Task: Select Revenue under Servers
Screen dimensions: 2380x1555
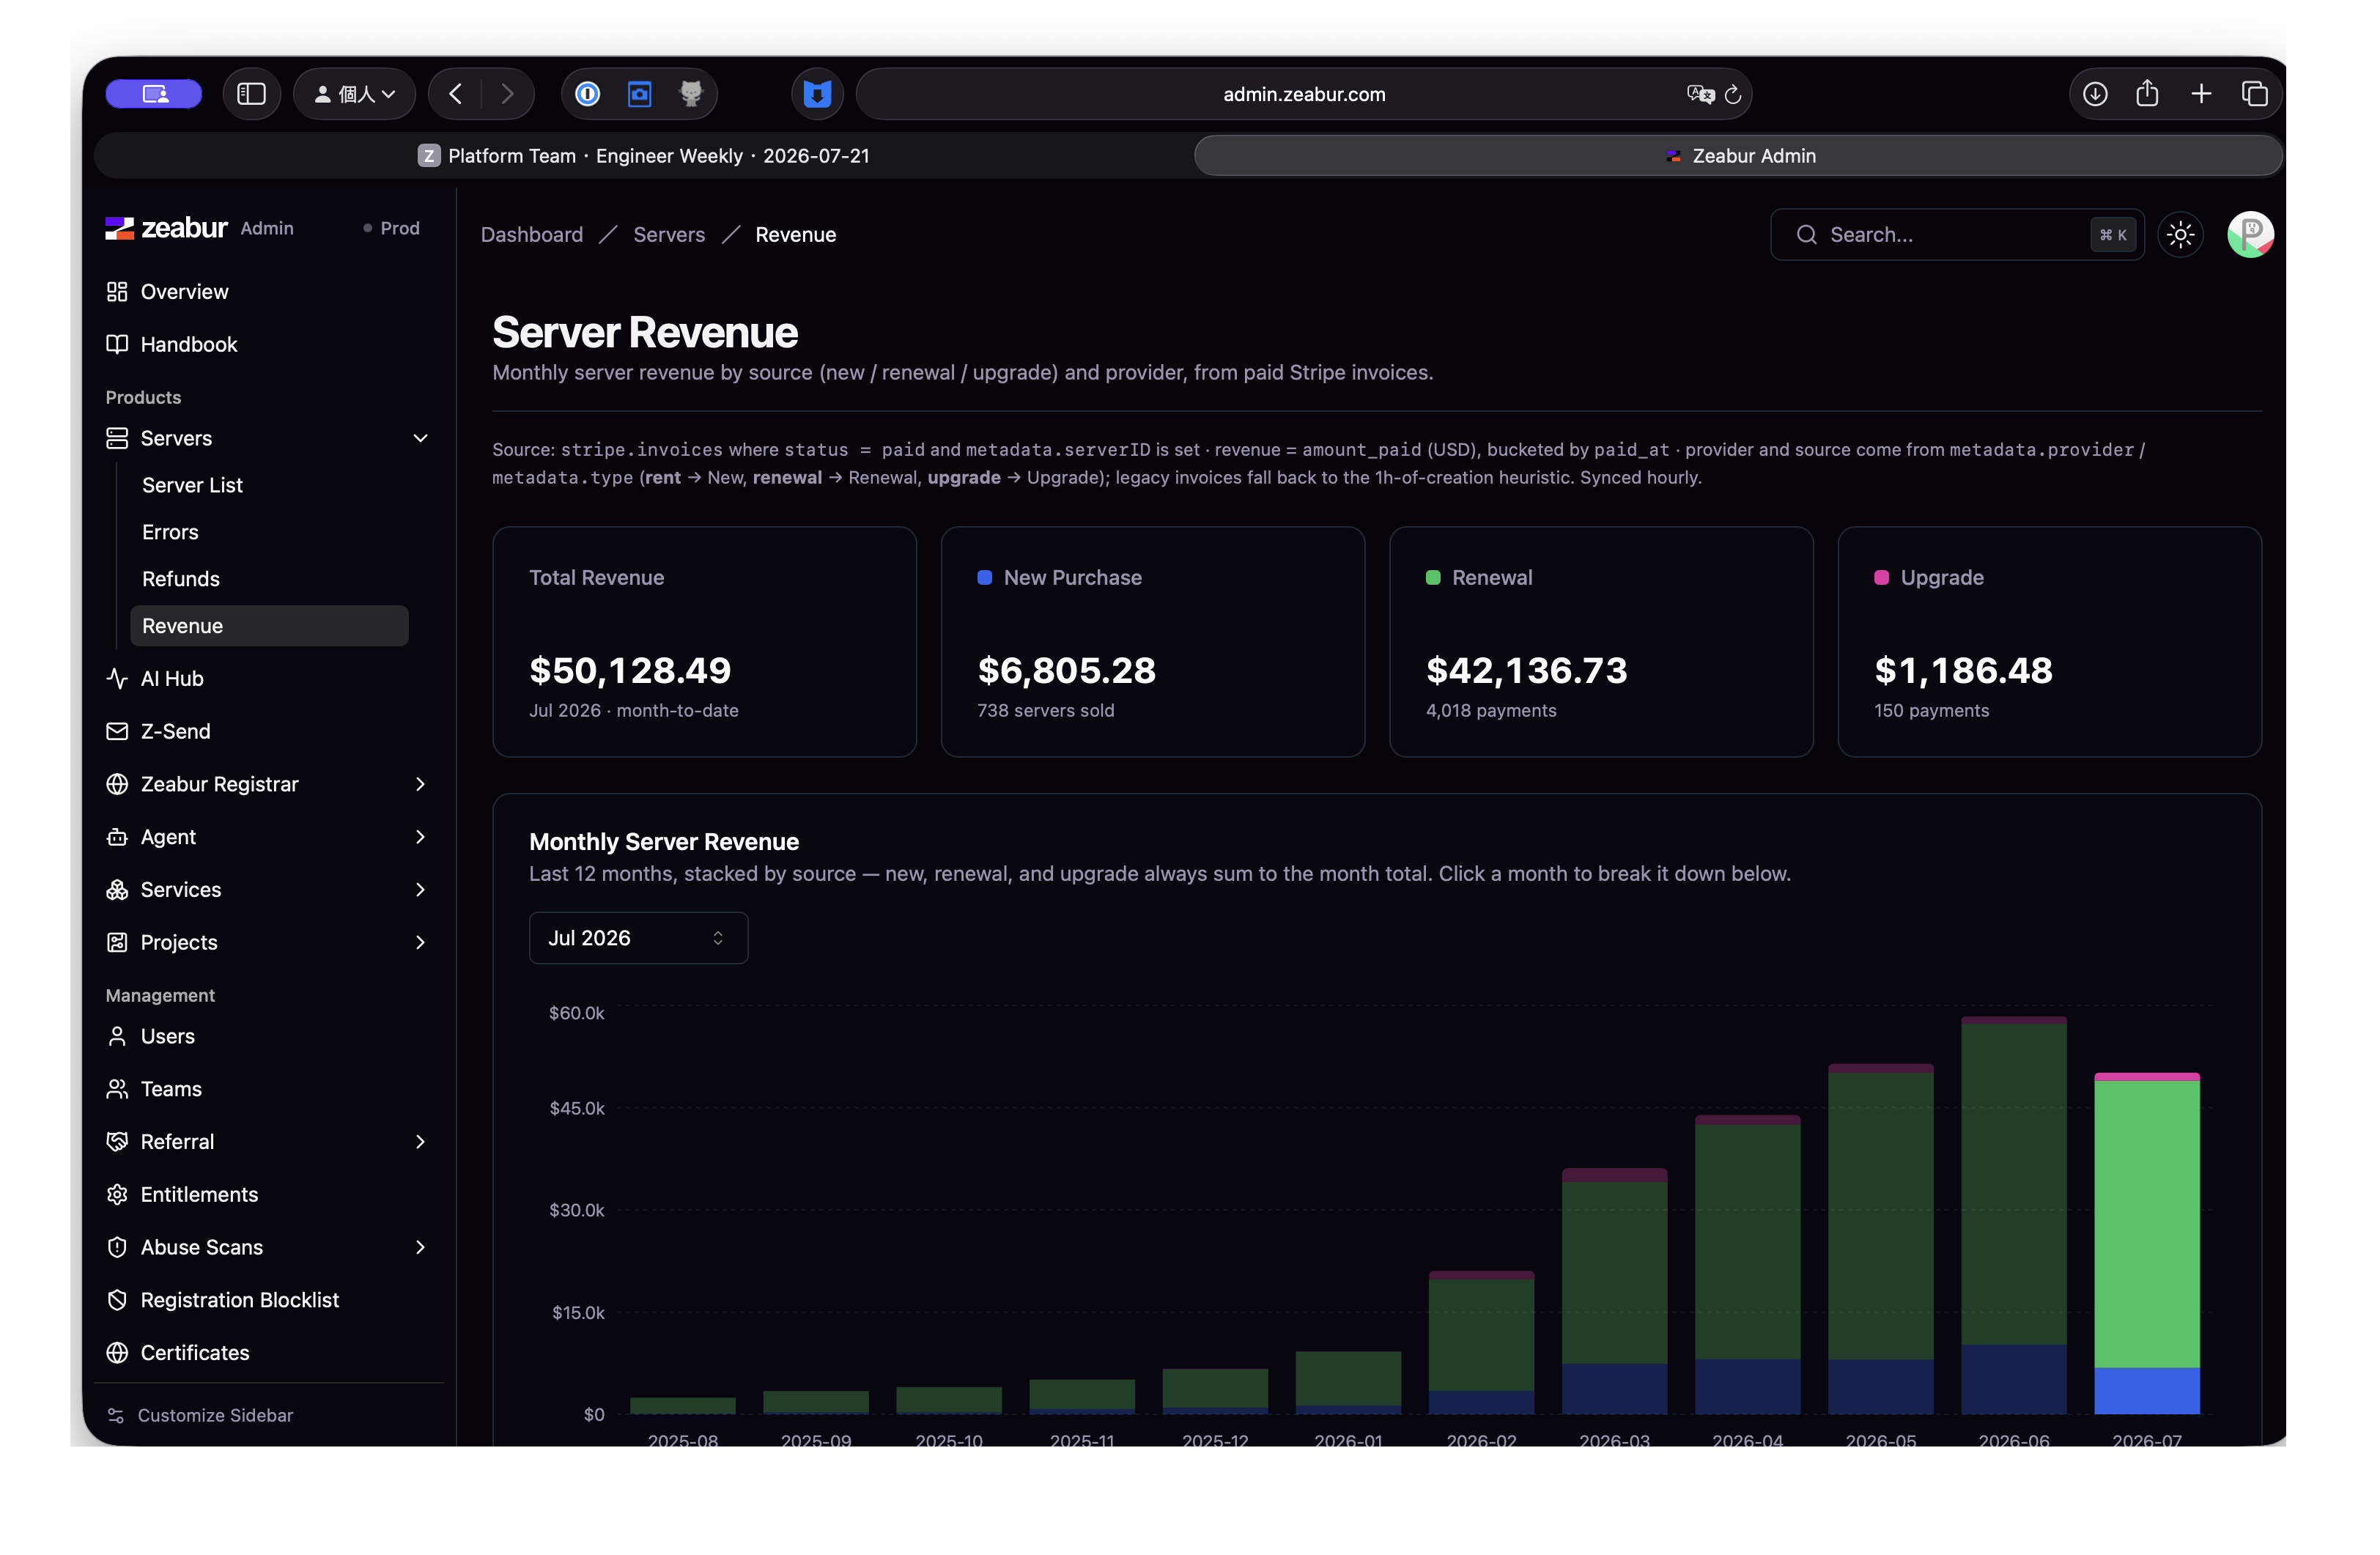Action: (269, 626)
